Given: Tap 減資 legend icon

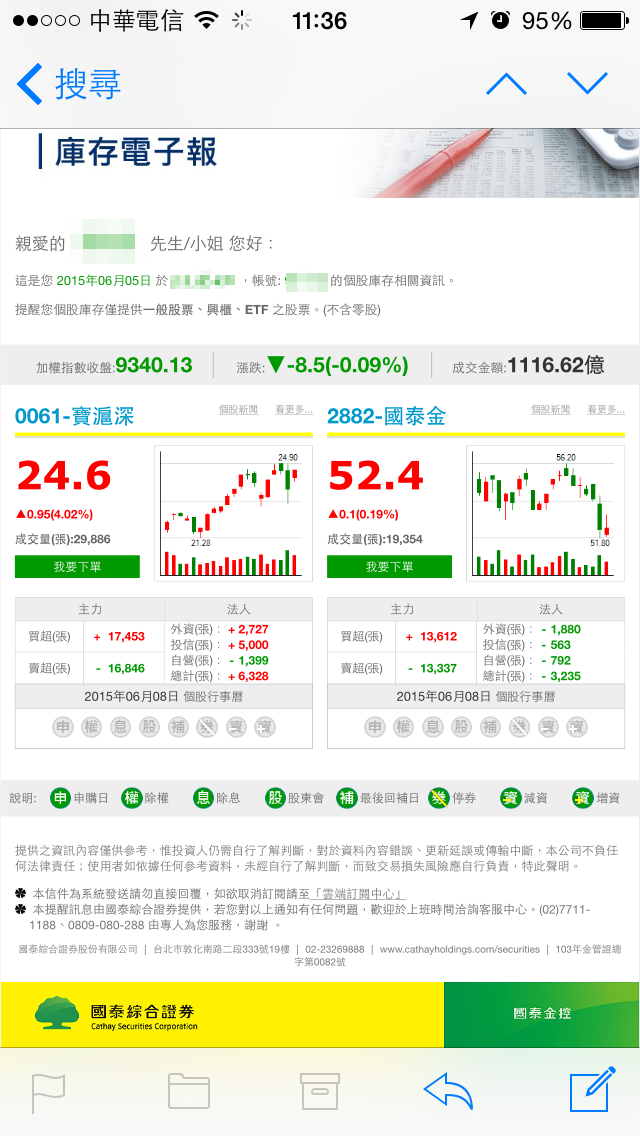Looking at the screenshot, I should click(510, 798).
